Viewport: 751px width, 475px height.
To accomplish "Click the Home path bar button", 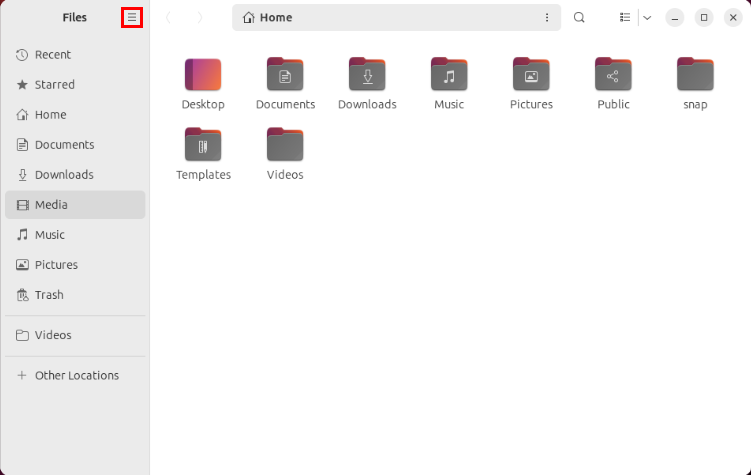I will [268, 17].
